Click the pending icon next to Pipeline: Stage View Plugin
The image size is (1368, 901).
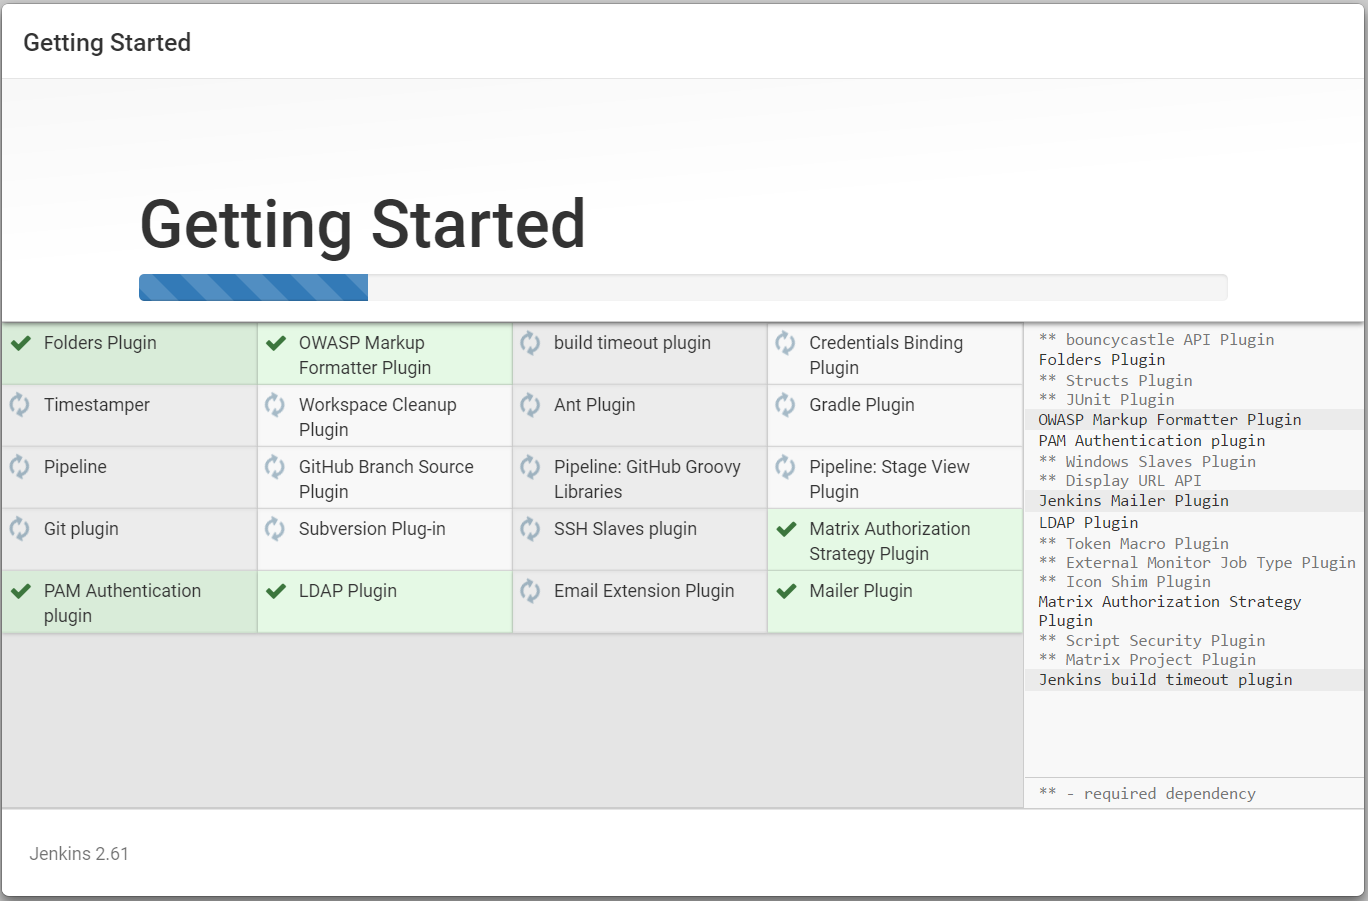click(785, 467)
